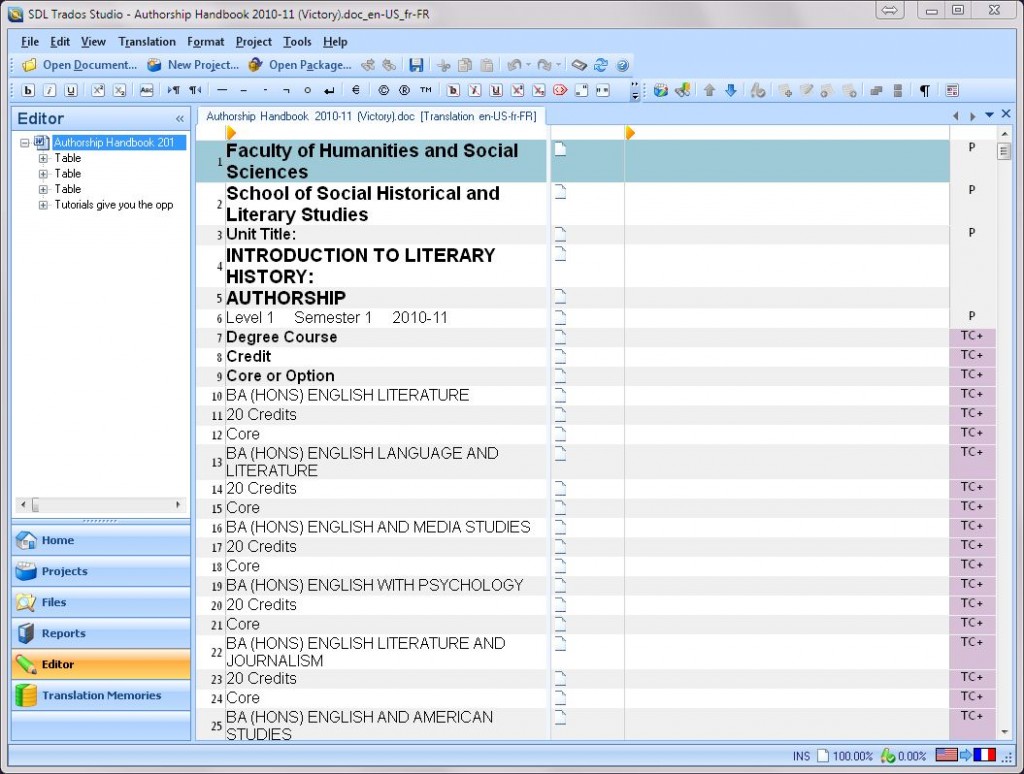Click the vertical scrollbar thumb of the editor

click(1004, 151)
